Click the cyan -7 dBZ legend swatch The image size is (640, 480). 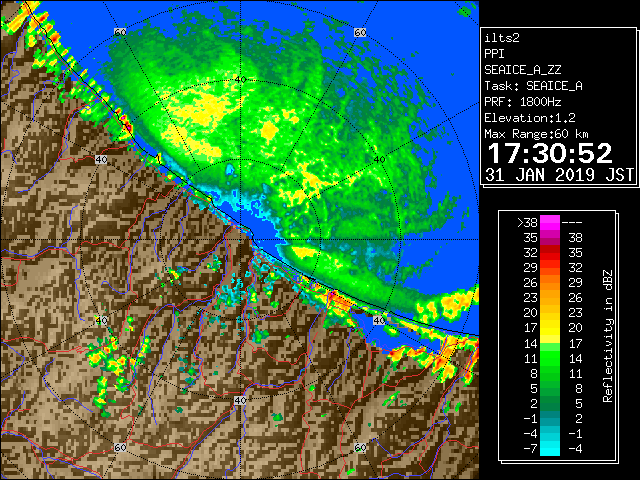(550, 448)
